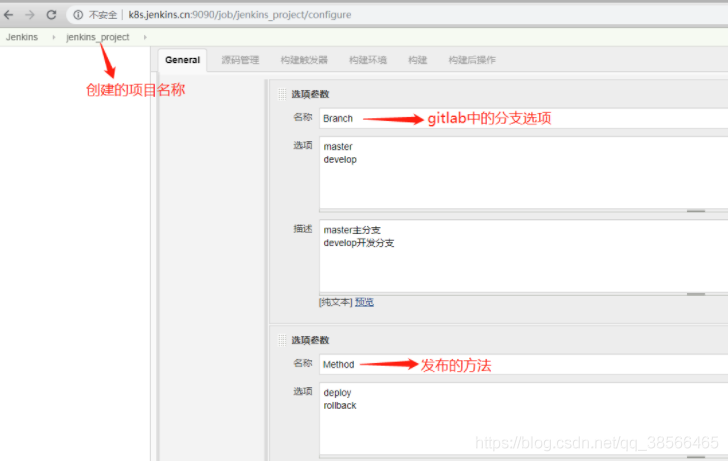Viewport: 728px width, 461px height.
Task: Select the General tab
Action: (182, 60)
